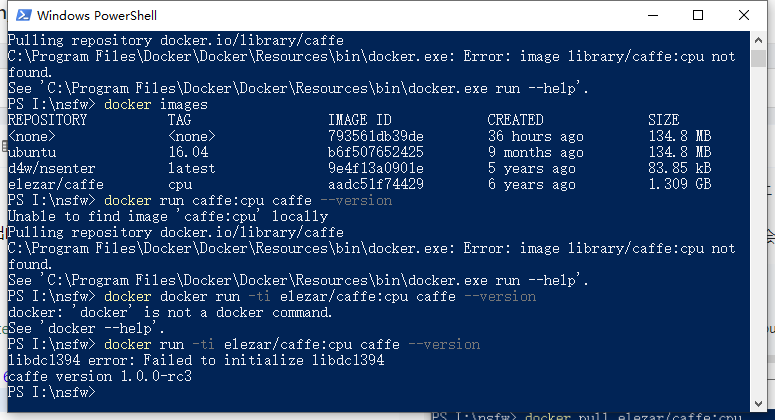Click the REPOSITORY column header
This screenshot has height=420, width=775.
point(47,120)
